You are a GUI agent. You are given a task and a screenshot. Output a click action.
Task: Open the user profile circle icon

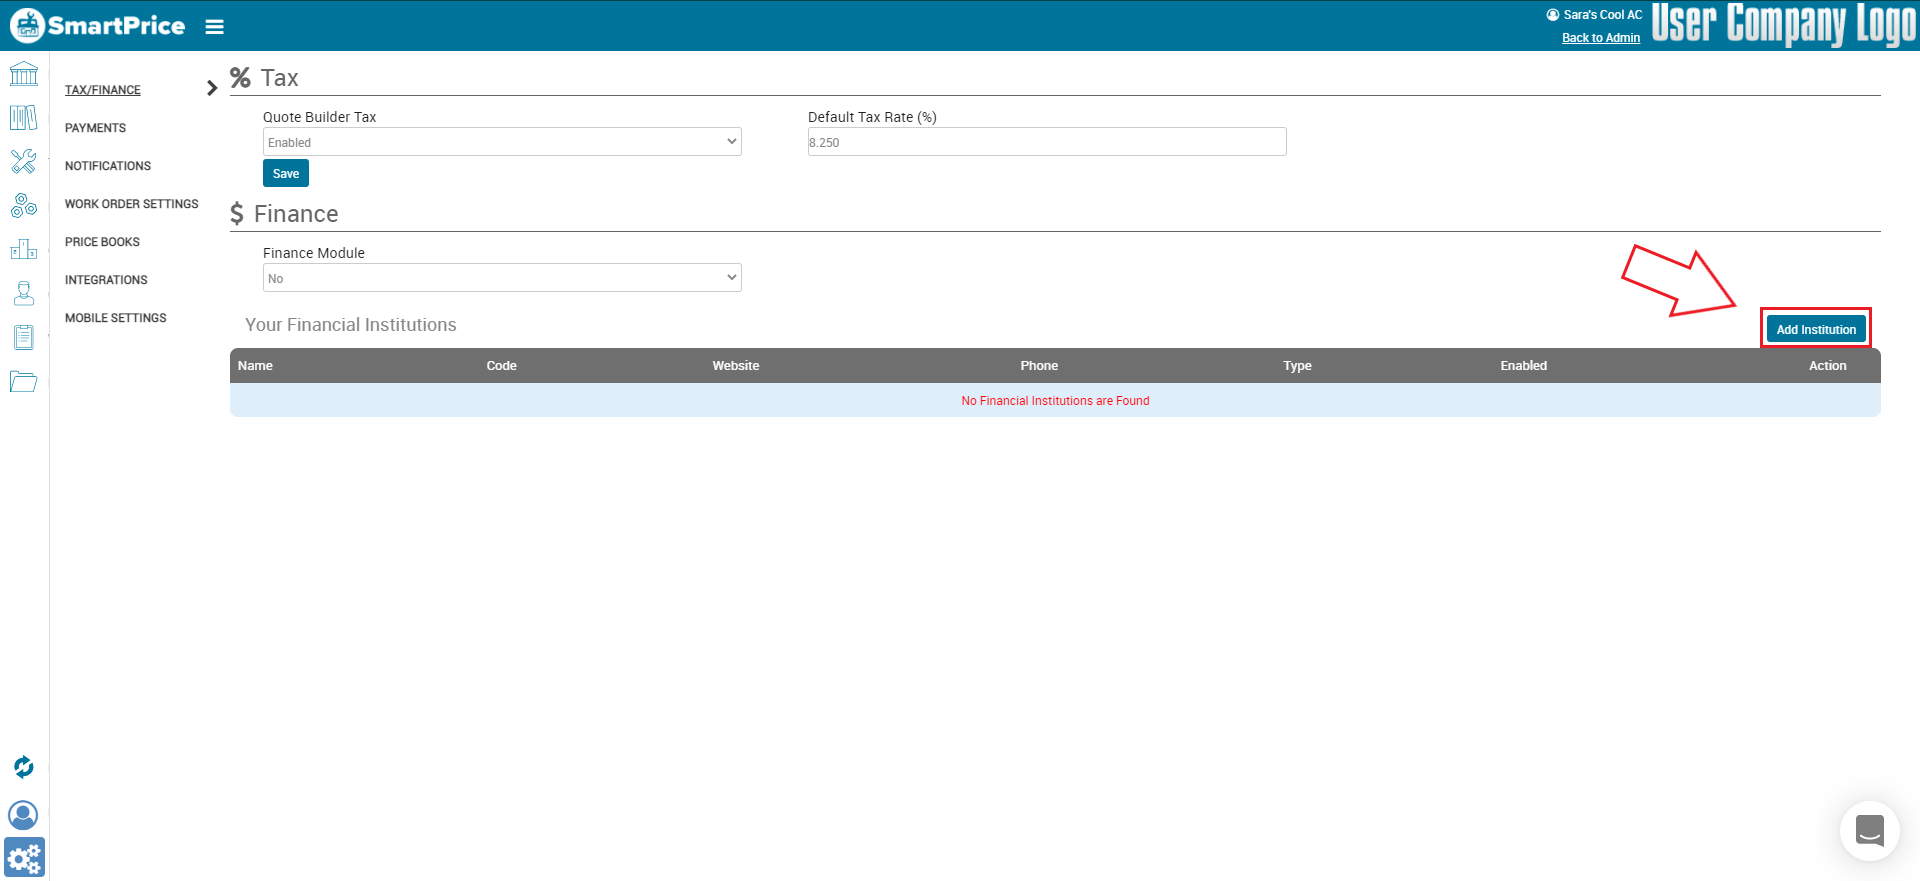(x=24, y=815)
